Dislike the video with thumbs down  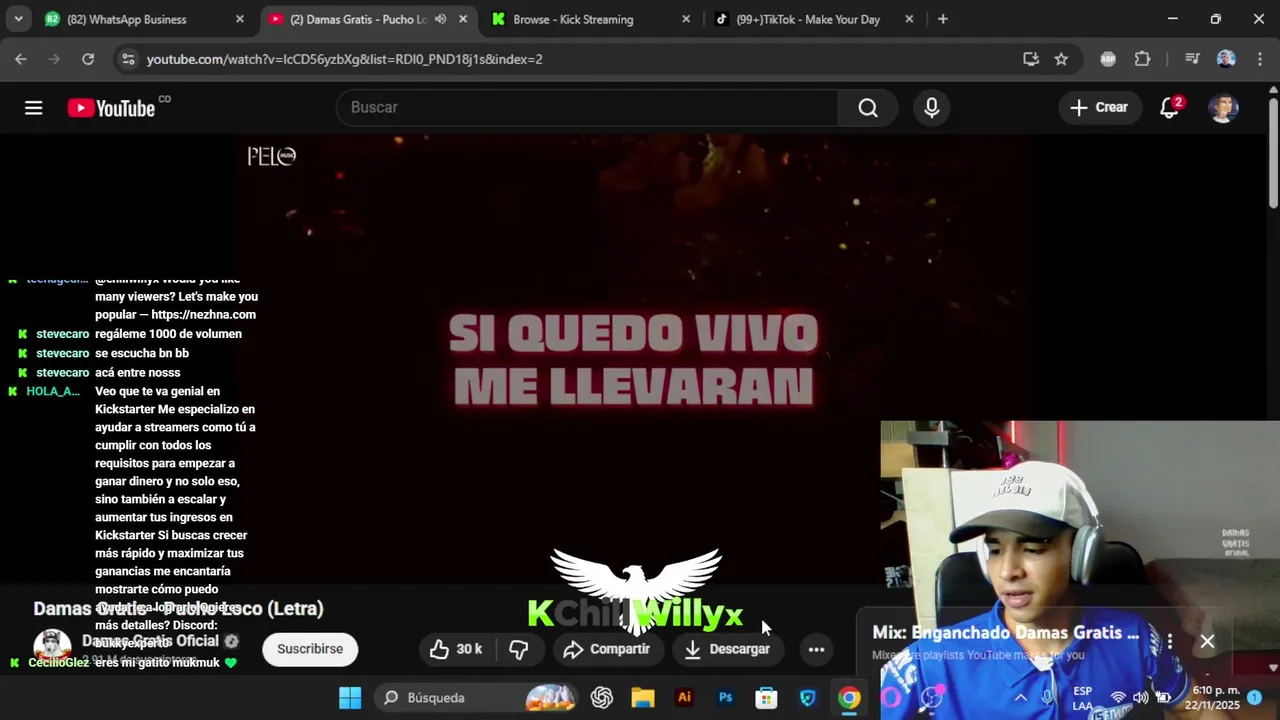click(x=518, y=649)
